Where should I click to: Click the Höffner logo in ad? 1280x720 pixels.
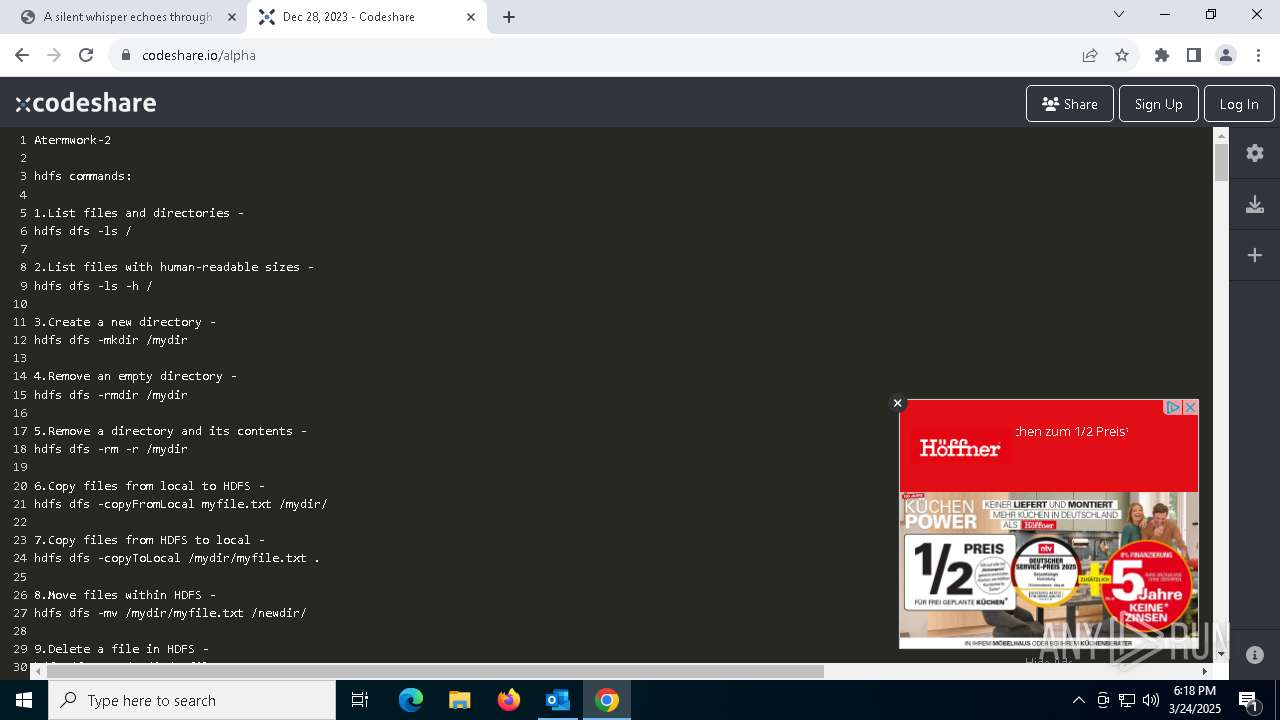pos(960,448)
